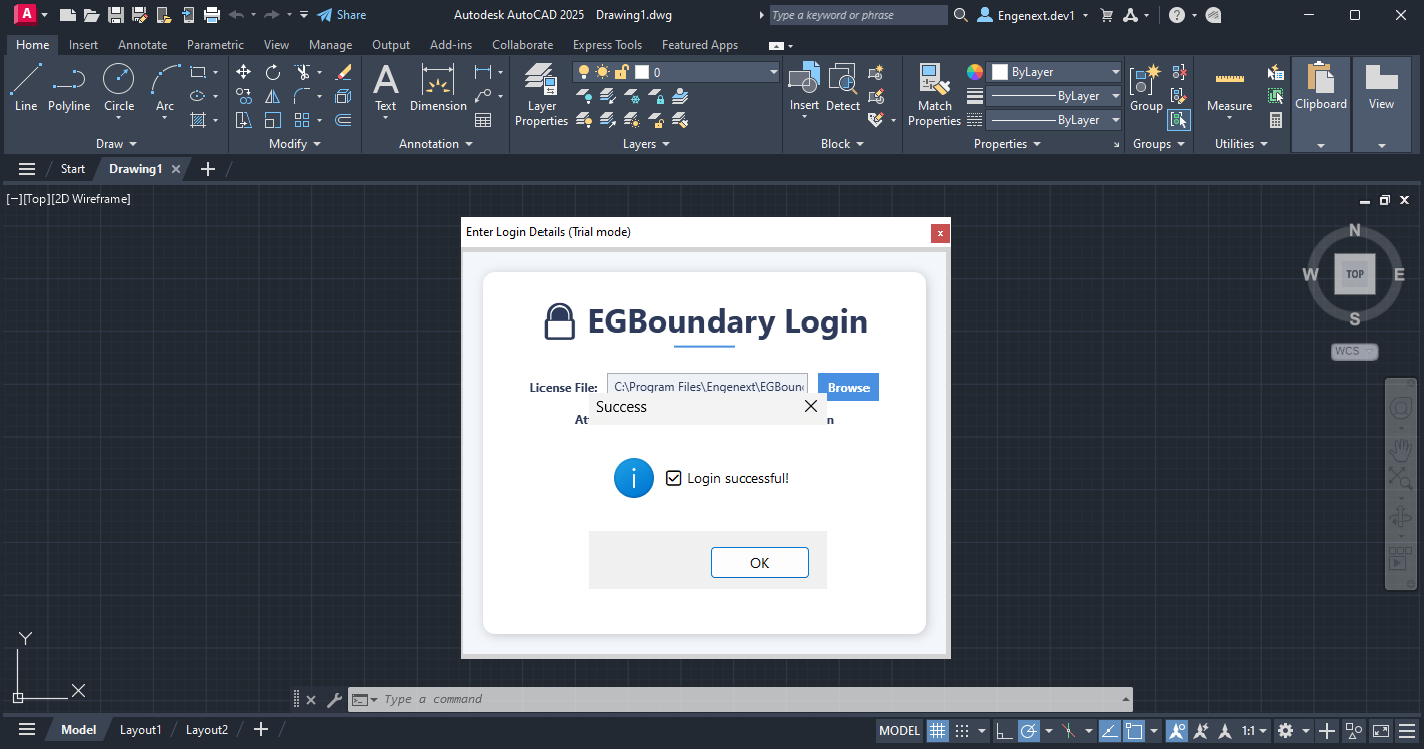Open the annotation scale 1:1 dropdown
This screenshot has width=1424, height=749.
pos(1254,731)
